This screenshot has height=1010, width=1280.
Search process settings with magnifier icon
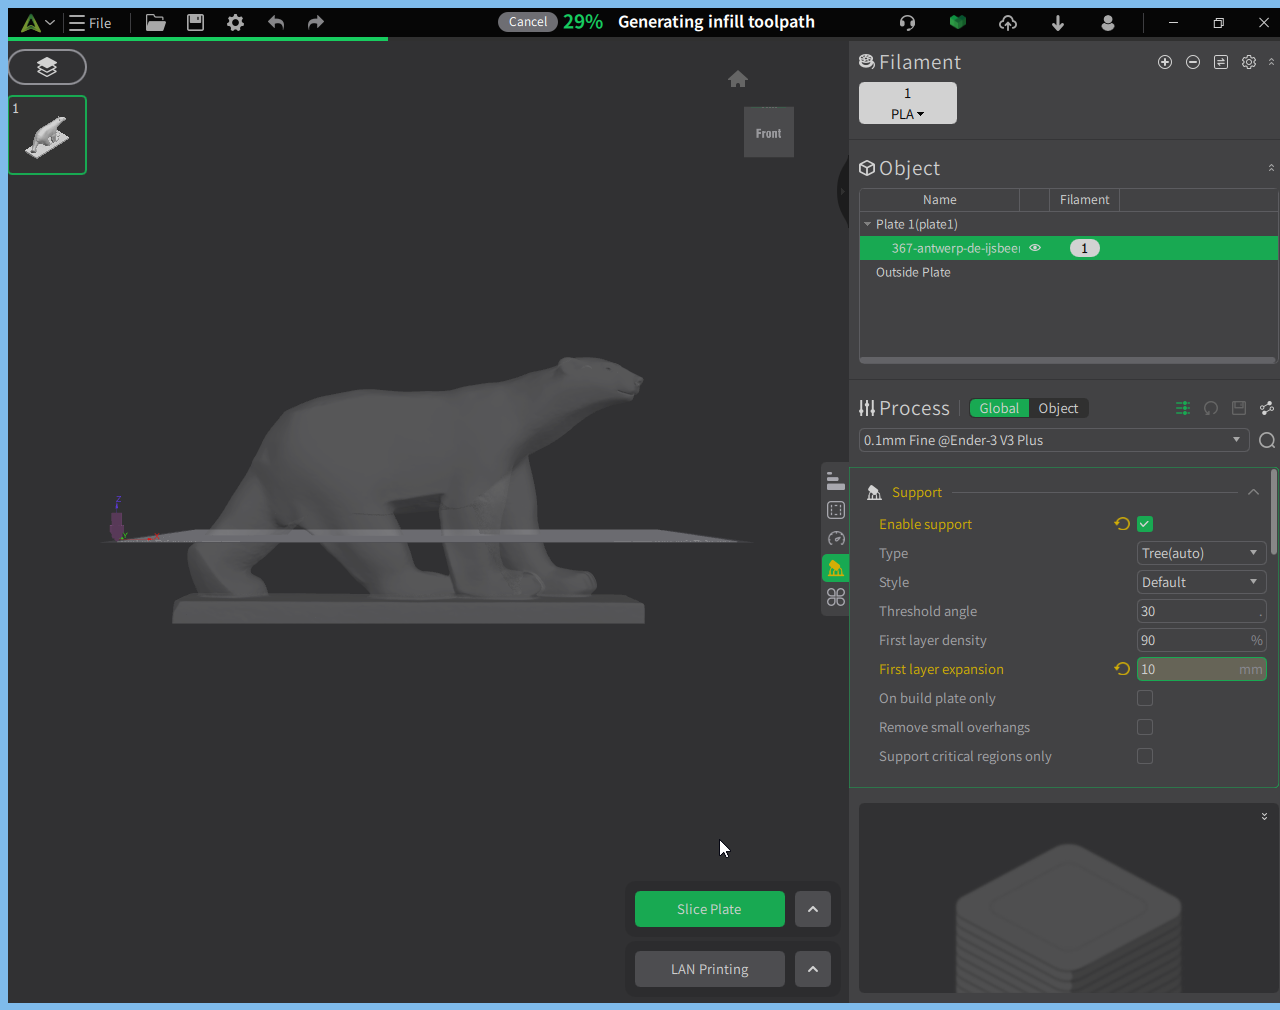[x=1267, y=441]
